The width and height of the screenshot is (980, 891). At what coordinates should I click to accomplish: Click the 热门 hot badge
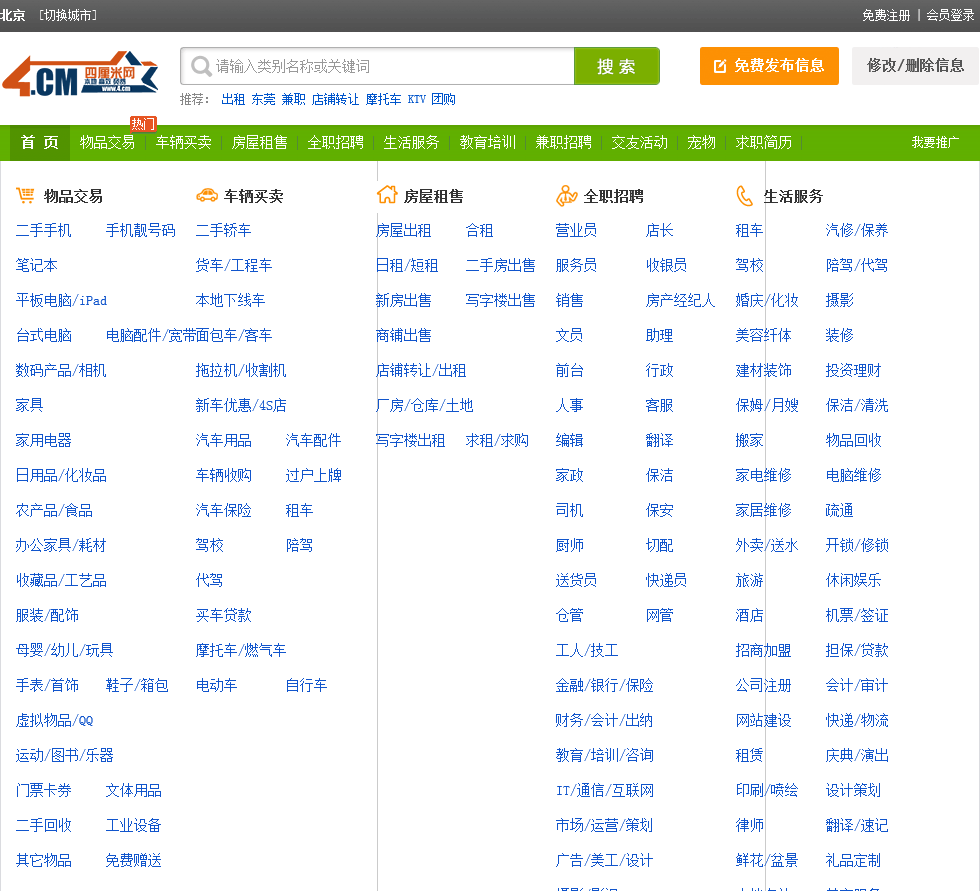(x=142, y=124)
